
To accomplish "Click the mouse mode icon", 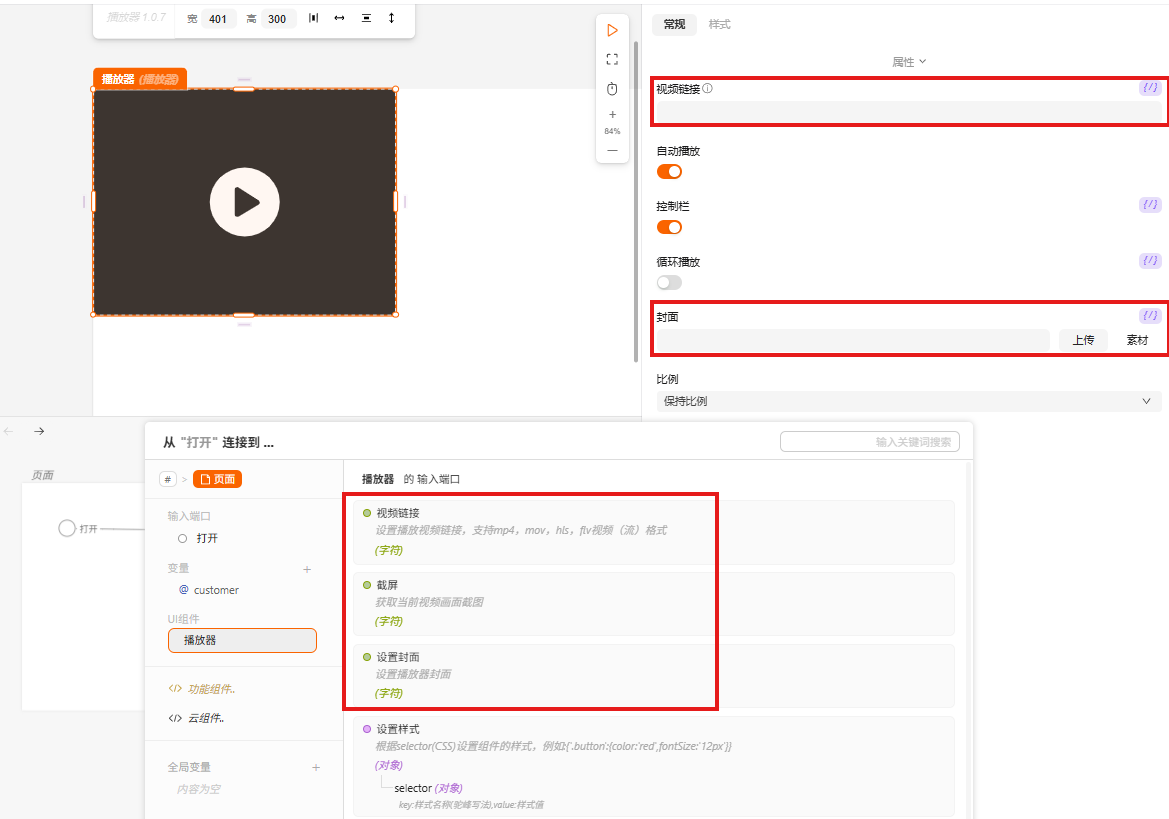I will 612,89.
